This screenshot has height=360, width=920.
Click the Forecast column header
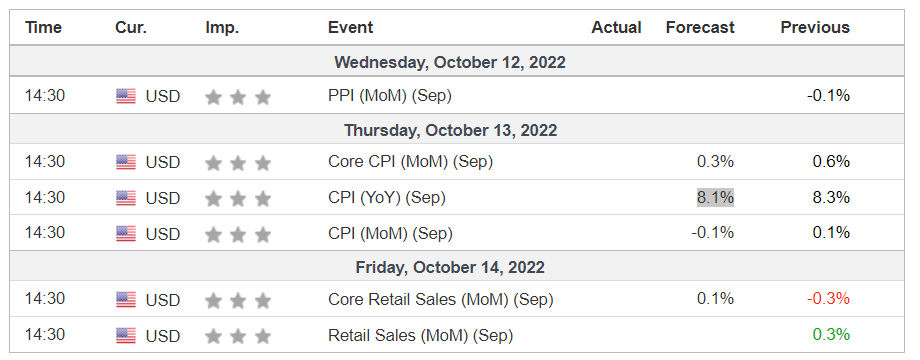click(x=700, y=28)
